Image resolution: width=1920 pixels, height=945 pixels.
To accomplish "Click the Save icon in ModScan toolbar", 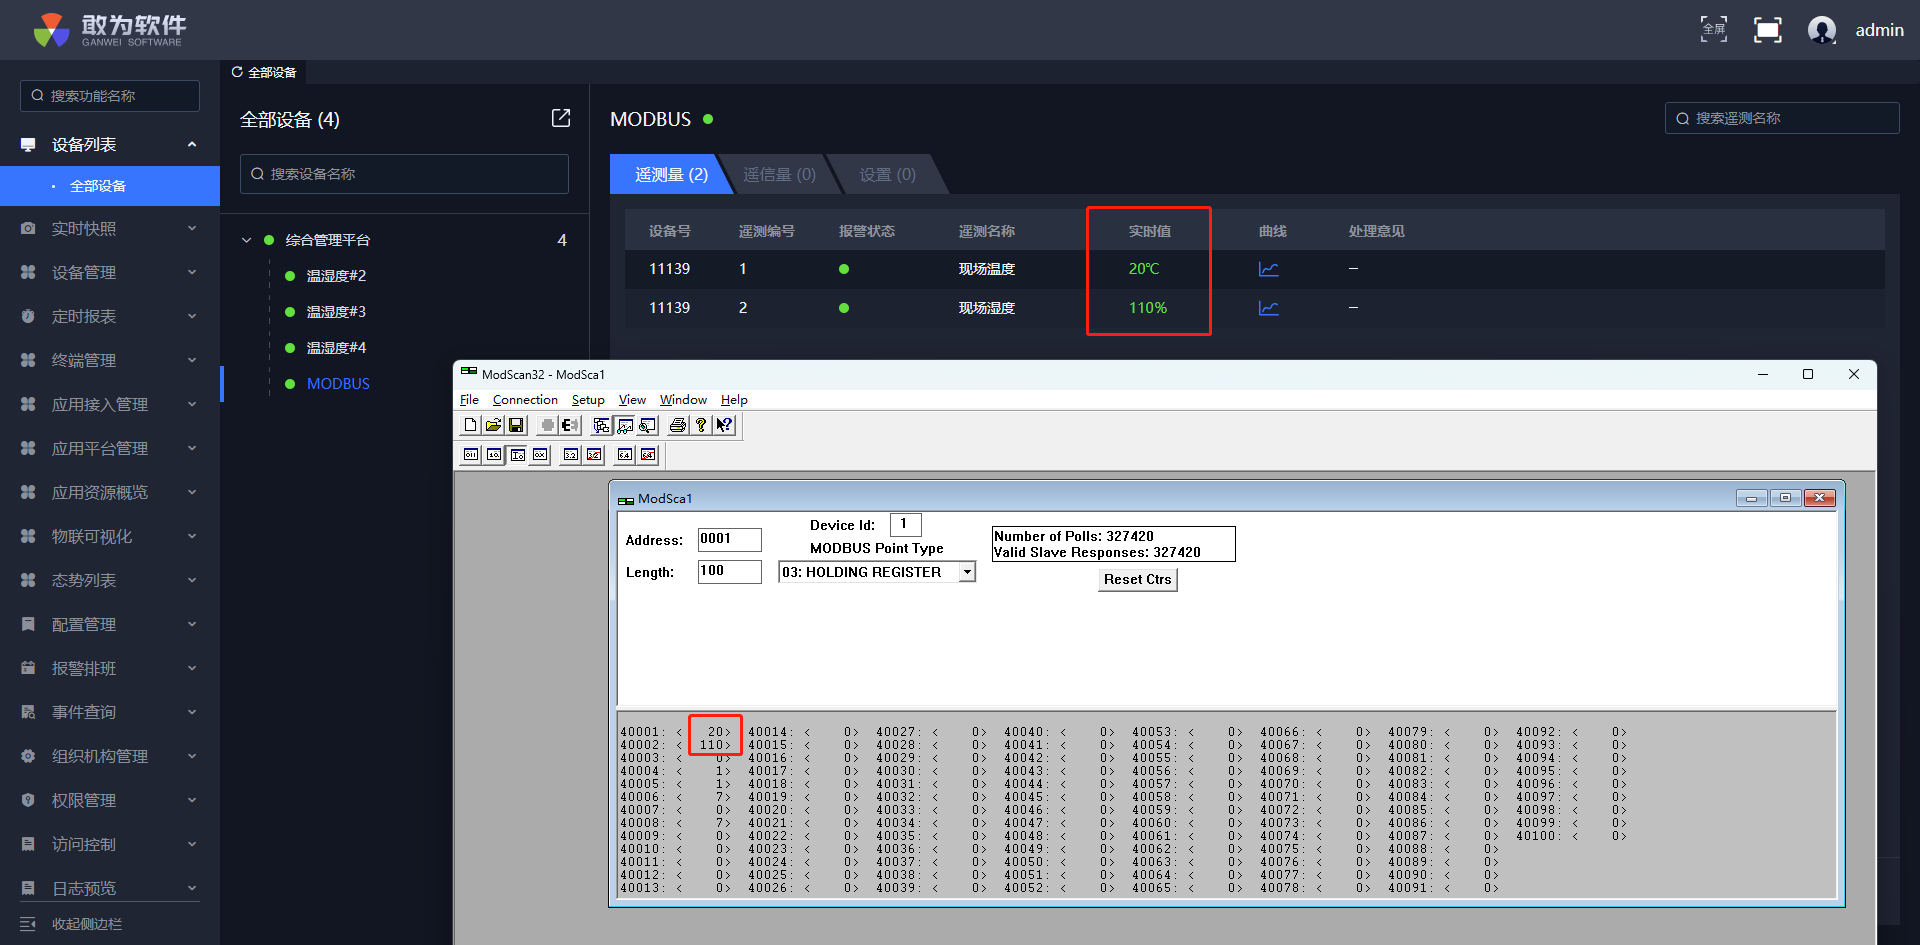I will [516, 425].
